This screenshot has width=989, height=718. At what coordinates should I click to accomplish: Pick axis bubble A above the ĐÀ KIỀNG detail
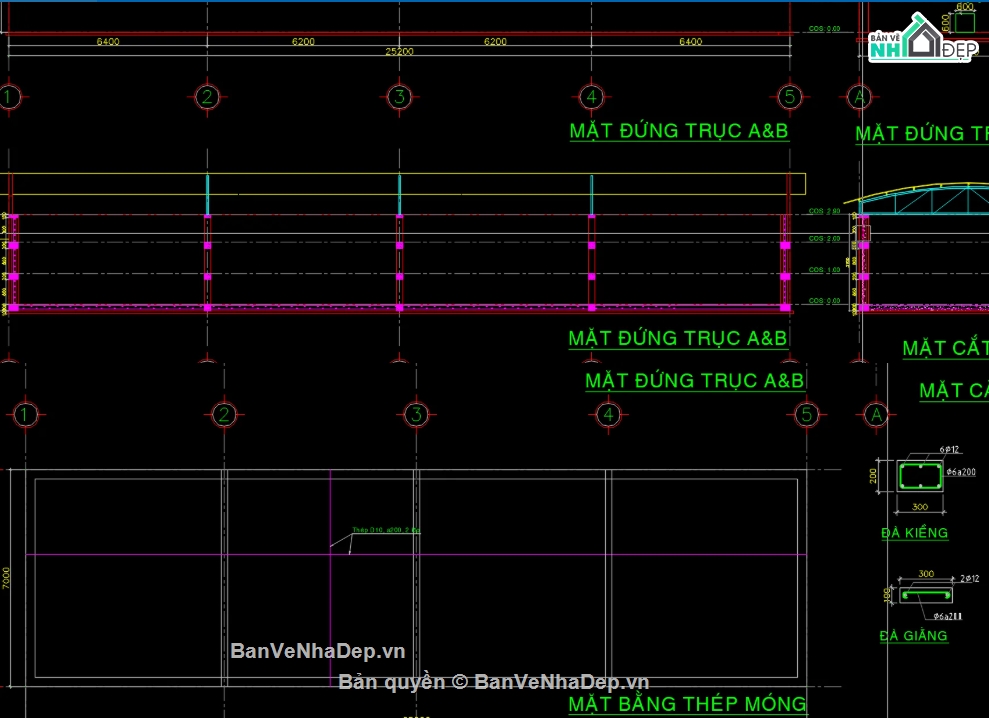coord(877,414)
